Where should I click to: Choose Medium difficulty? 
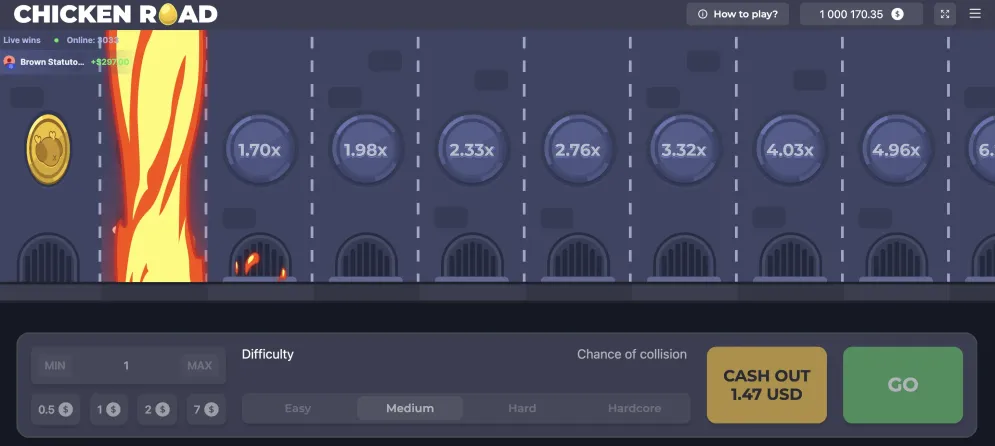point(410,408)
